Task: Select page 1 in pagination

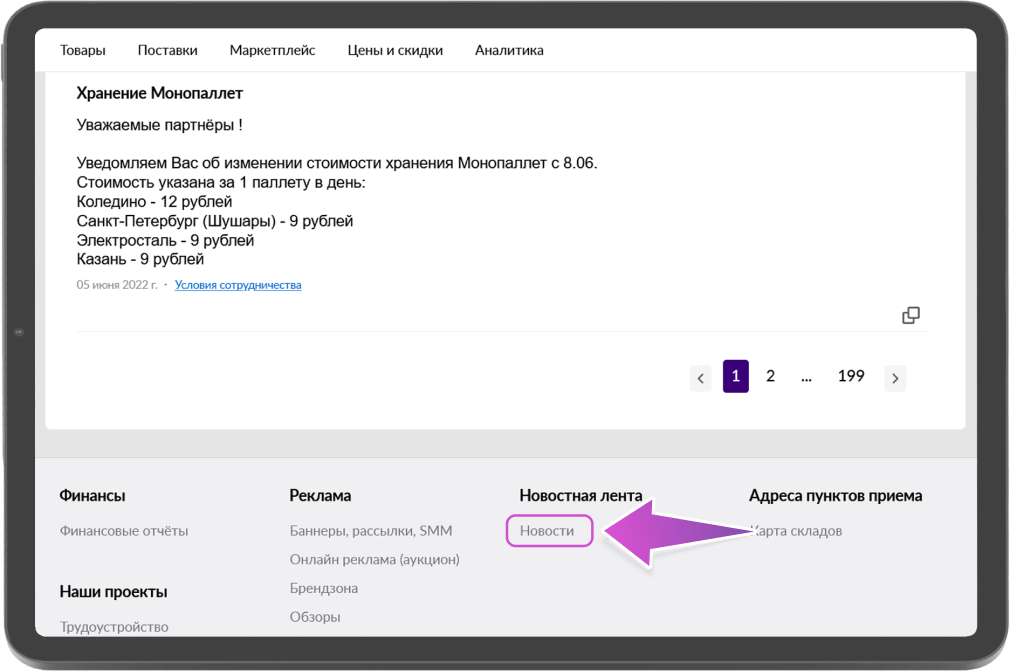Action: point(735,376)
